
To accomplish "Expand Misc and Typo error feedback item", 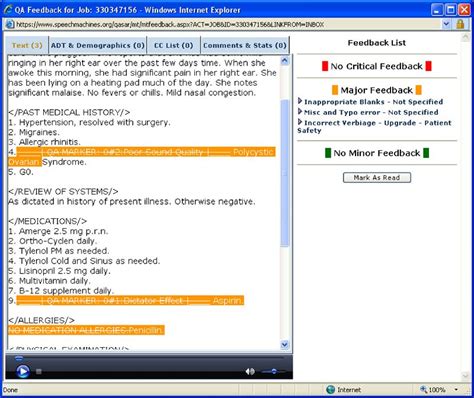I will 300,111.
